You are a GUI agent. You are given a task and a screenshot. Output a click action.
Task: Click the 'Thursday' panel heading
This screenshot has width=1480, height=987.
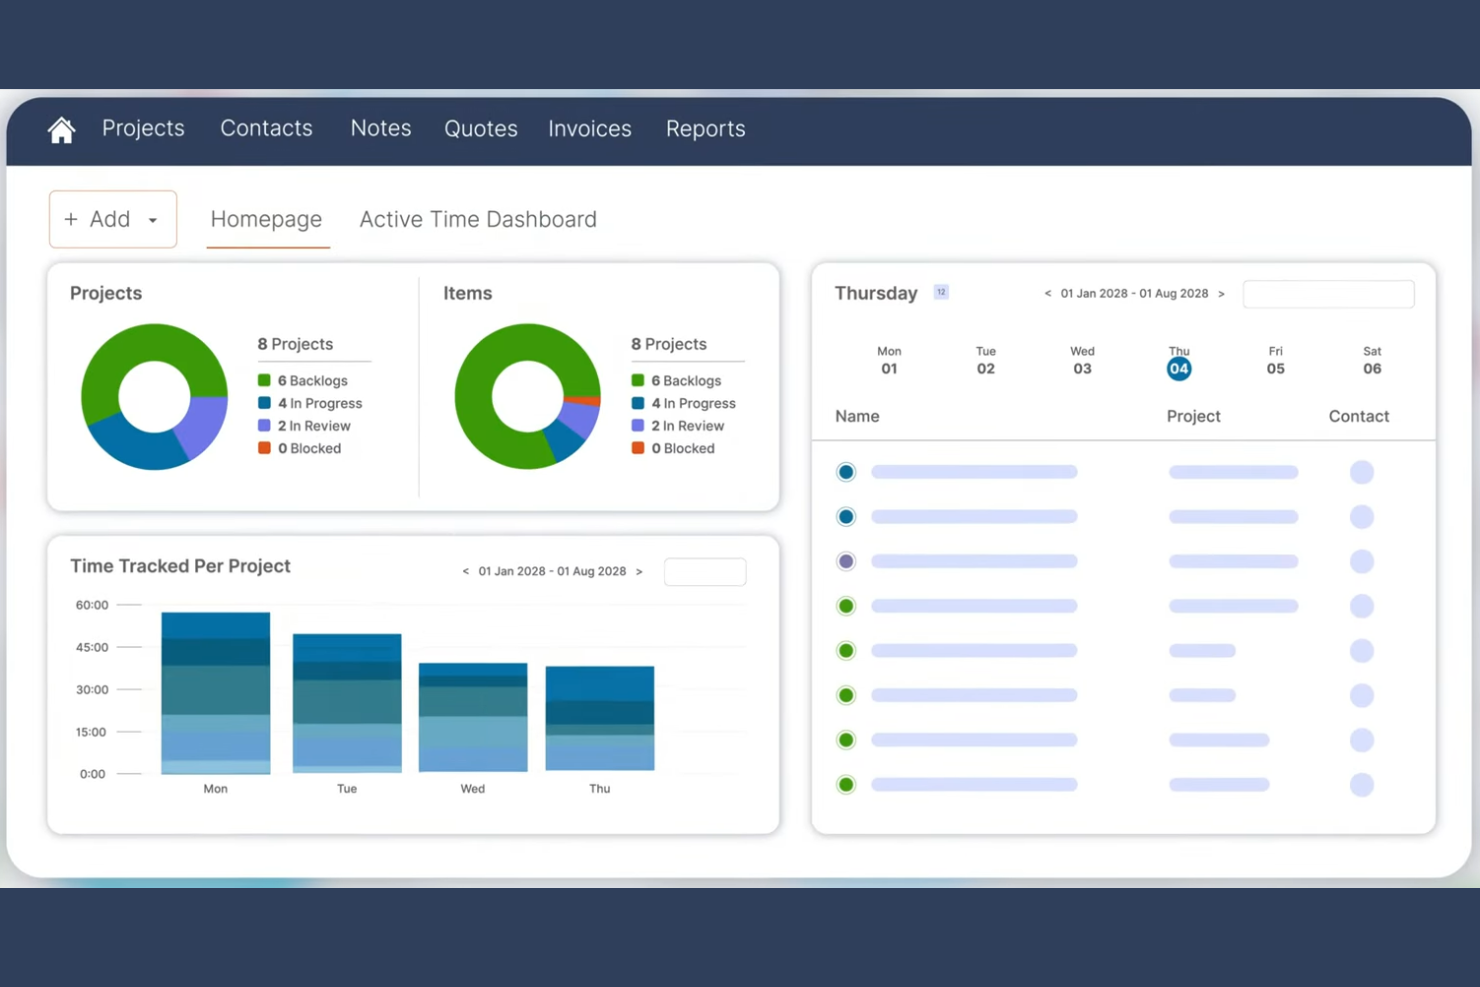[876, 293]
